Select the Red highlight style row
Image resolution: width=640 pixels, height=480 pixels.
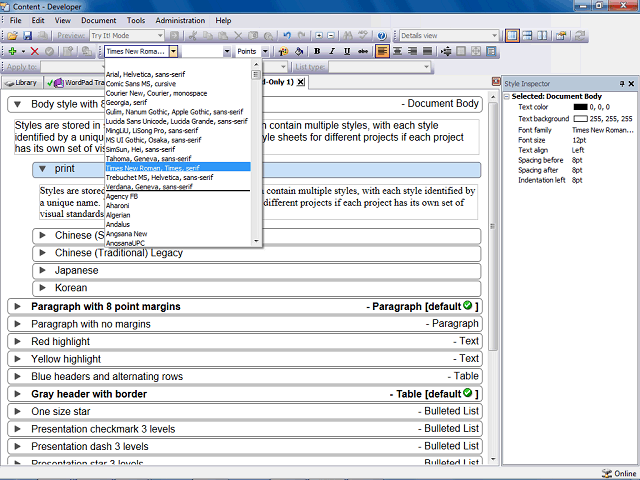pyautogui.click(x=245, y=341)
